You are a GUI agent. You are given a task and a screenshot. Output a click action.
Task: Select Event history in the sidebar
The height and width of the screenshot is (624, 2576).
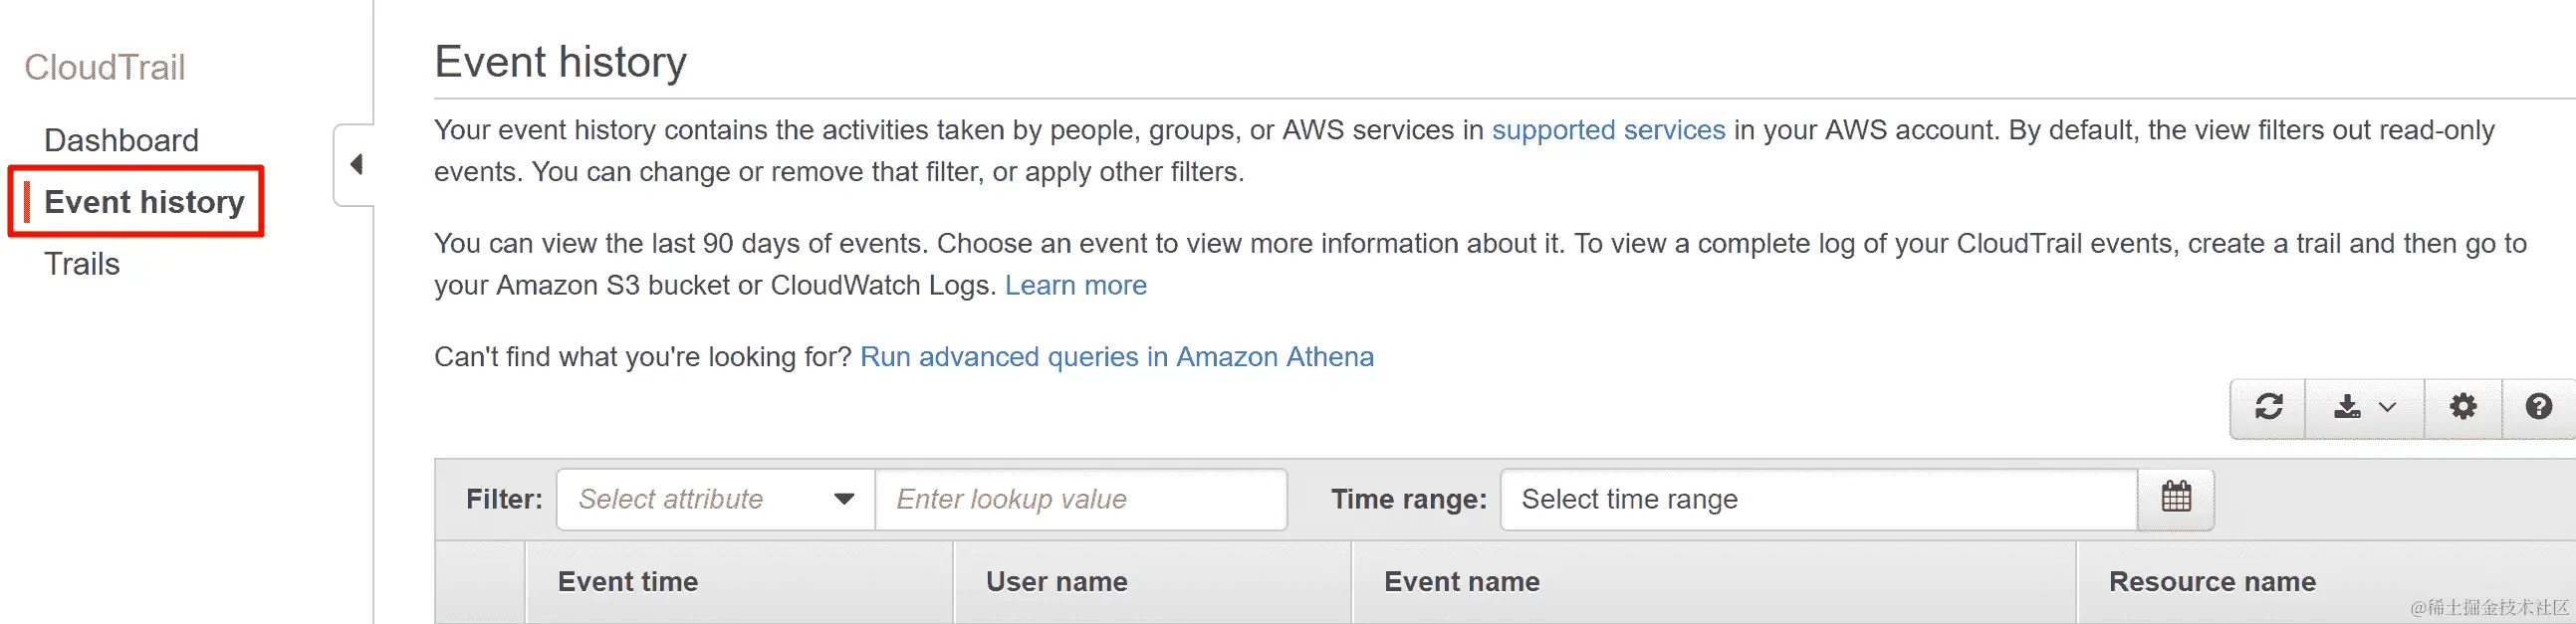(144, 202)
